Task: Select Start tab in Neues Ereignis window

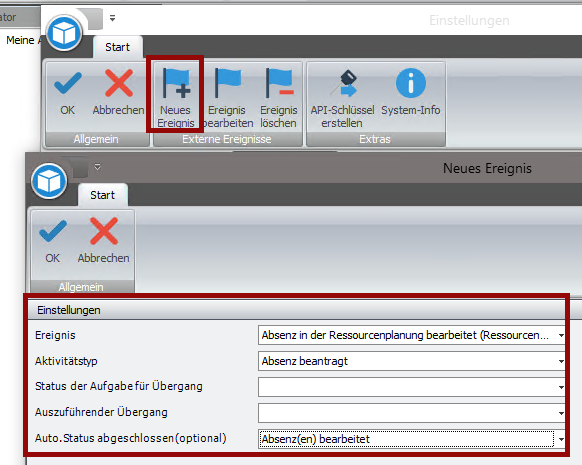Action: pos(102,195)
